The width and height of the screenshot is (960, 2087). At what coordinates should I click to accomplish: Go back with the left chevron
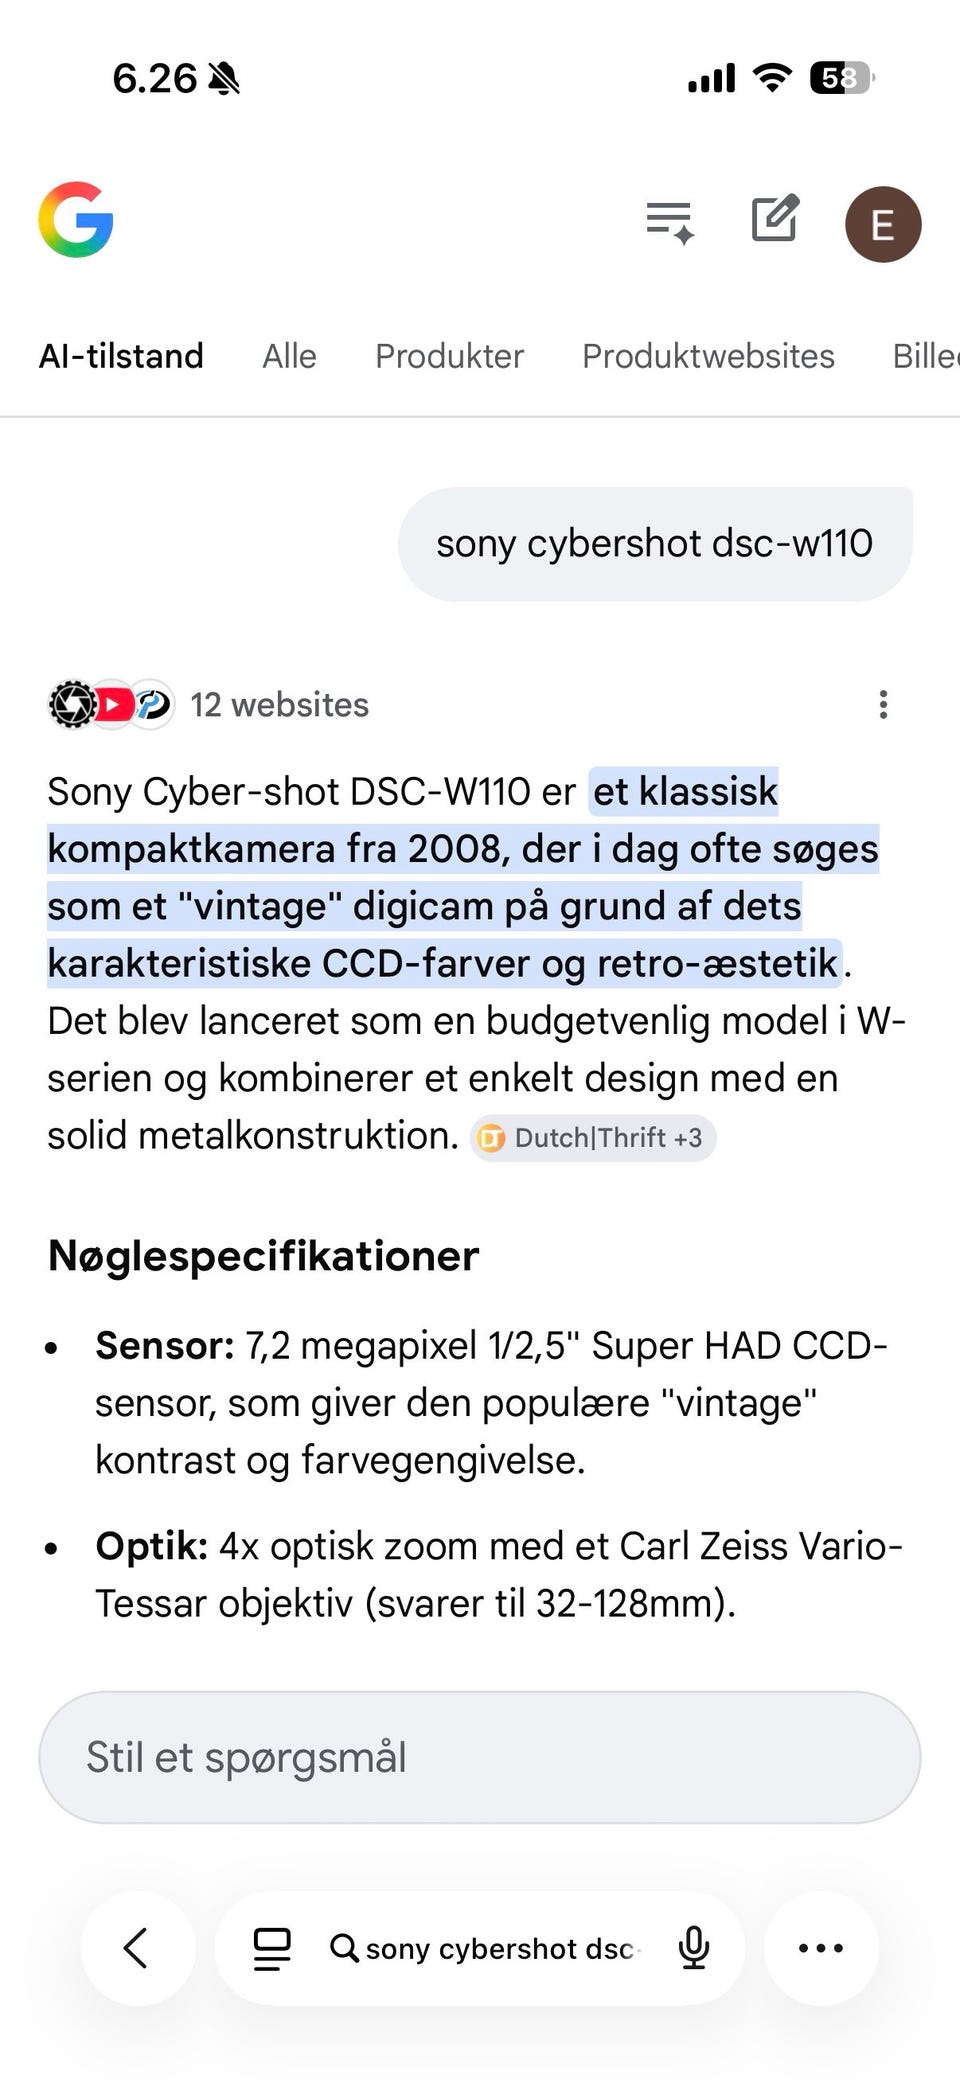click(x=137, y=1948)
